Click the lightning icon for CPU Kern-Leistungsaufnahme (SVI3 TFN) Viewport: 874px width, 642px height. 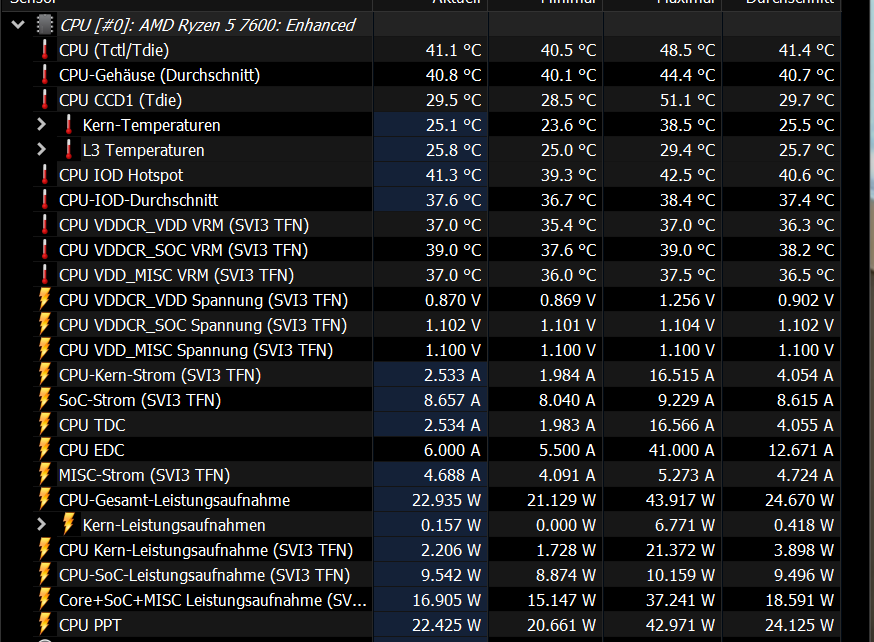point(45,549)
